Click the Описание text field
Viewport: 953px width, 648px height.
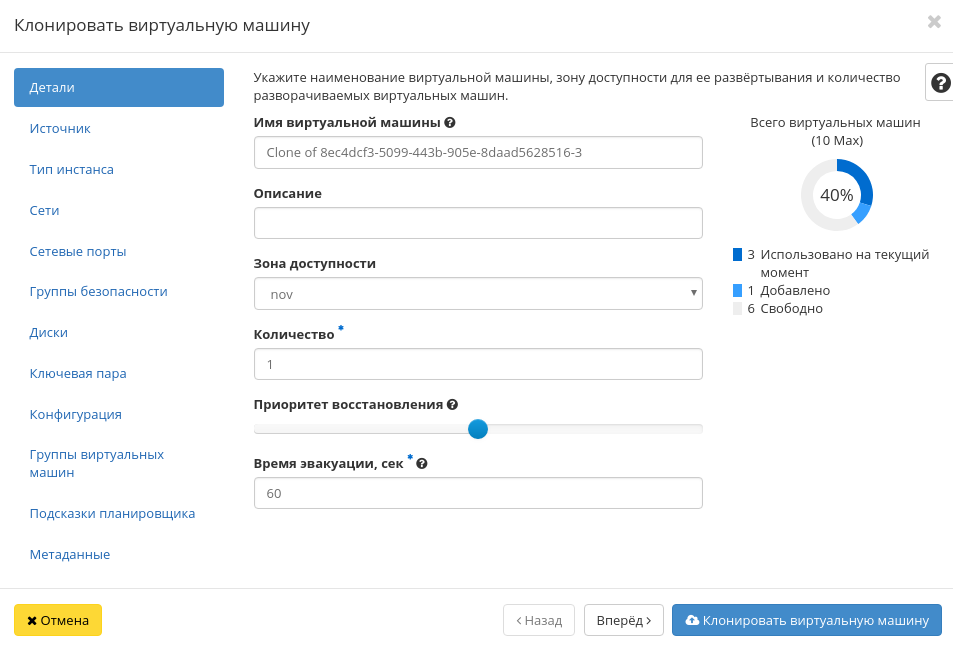pos(478,223)
